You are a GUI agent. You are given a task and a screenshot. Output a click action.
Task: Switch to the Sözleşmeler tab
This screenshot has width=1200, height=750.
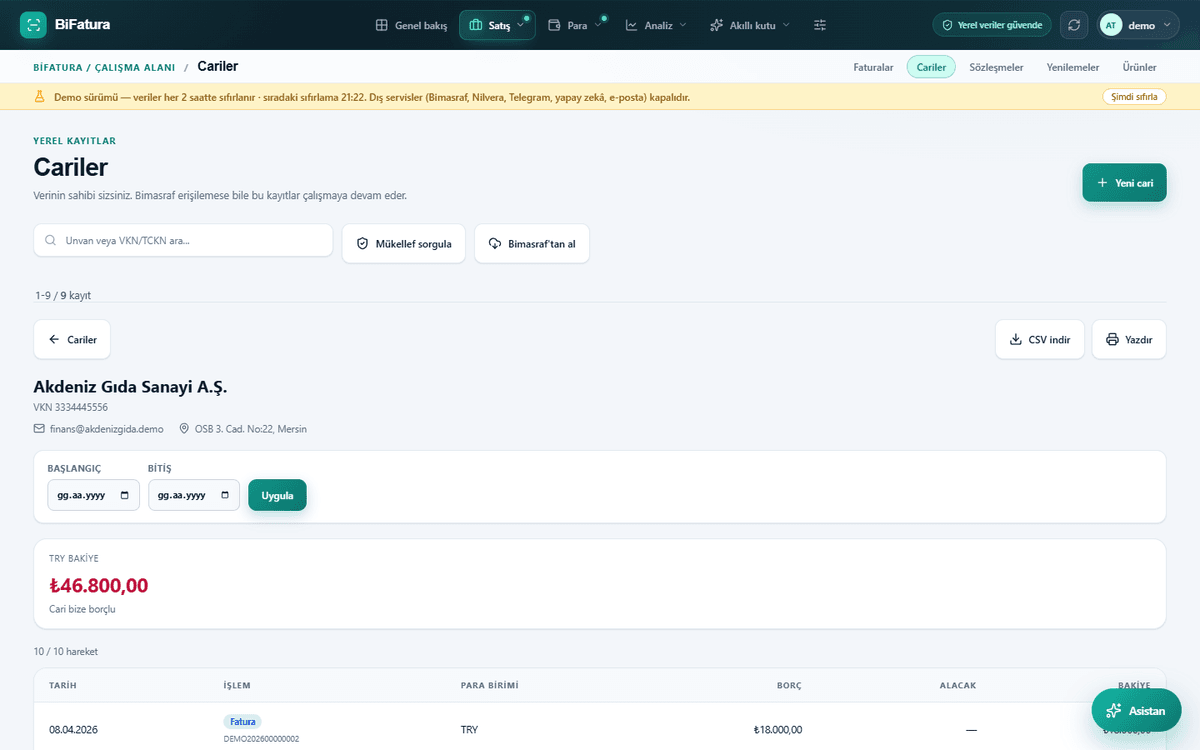tap(996, 67)
